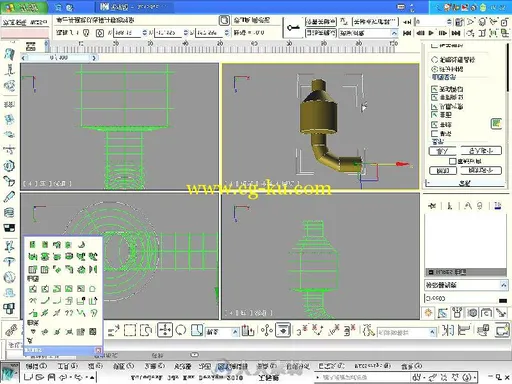
Task: Click the Pin Stack icon
Action: 432,206
